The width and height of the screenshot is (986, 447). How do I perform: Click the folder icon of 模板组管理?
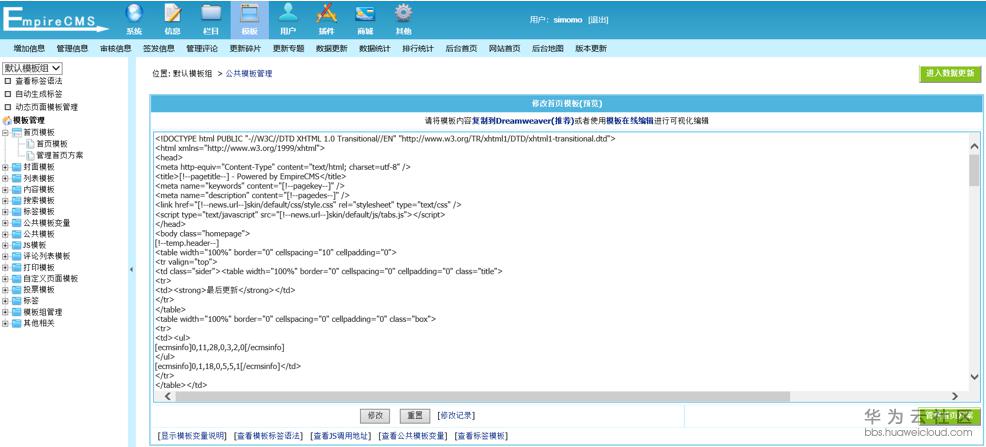click(16, 312)
